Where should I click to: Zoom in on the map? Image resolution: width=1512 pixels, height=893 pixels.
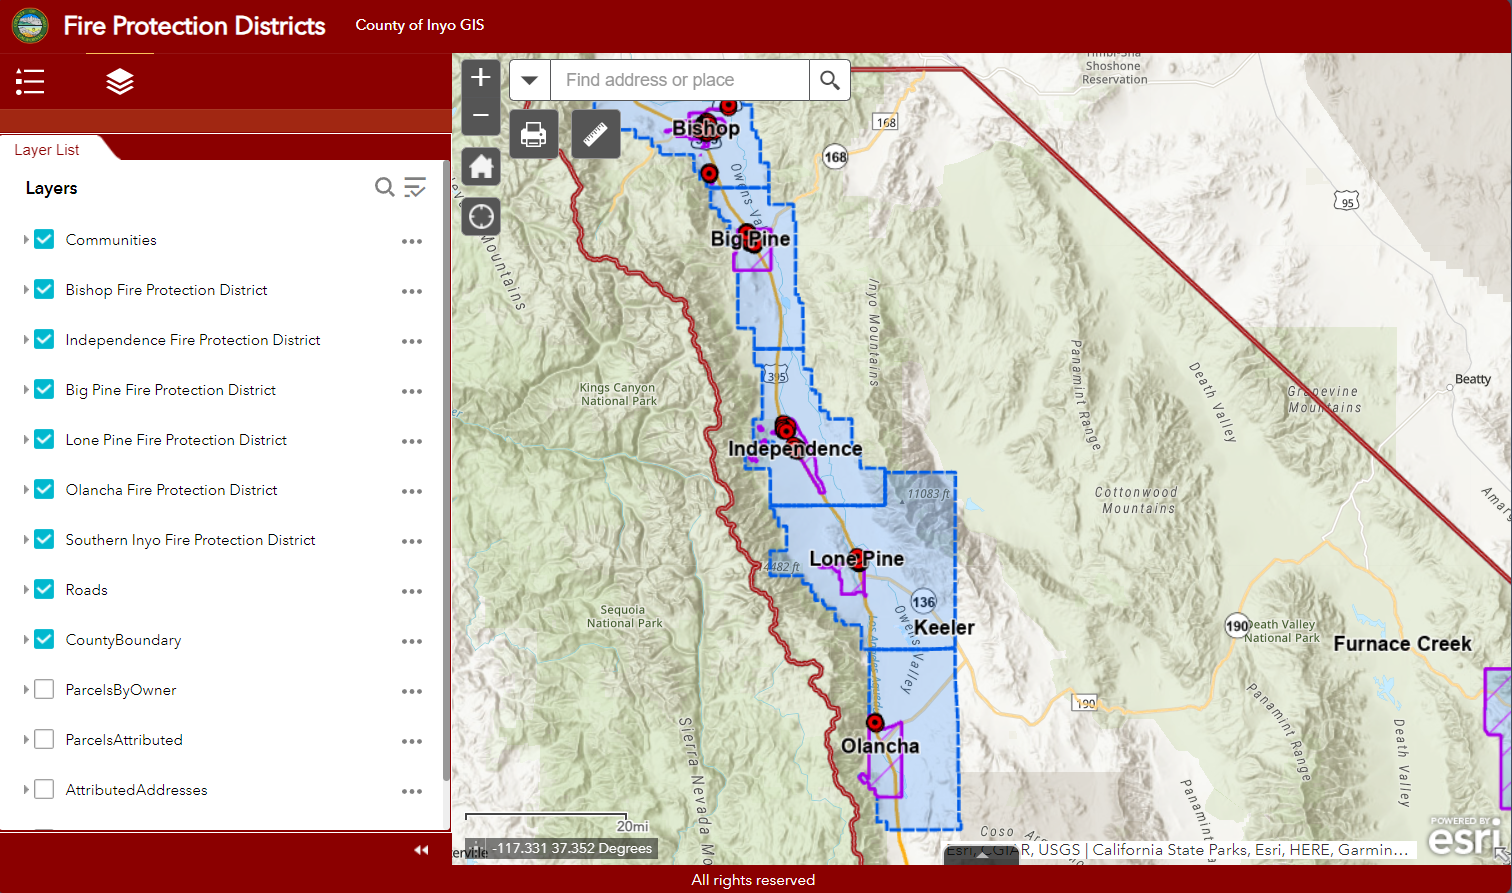point(481,78)
